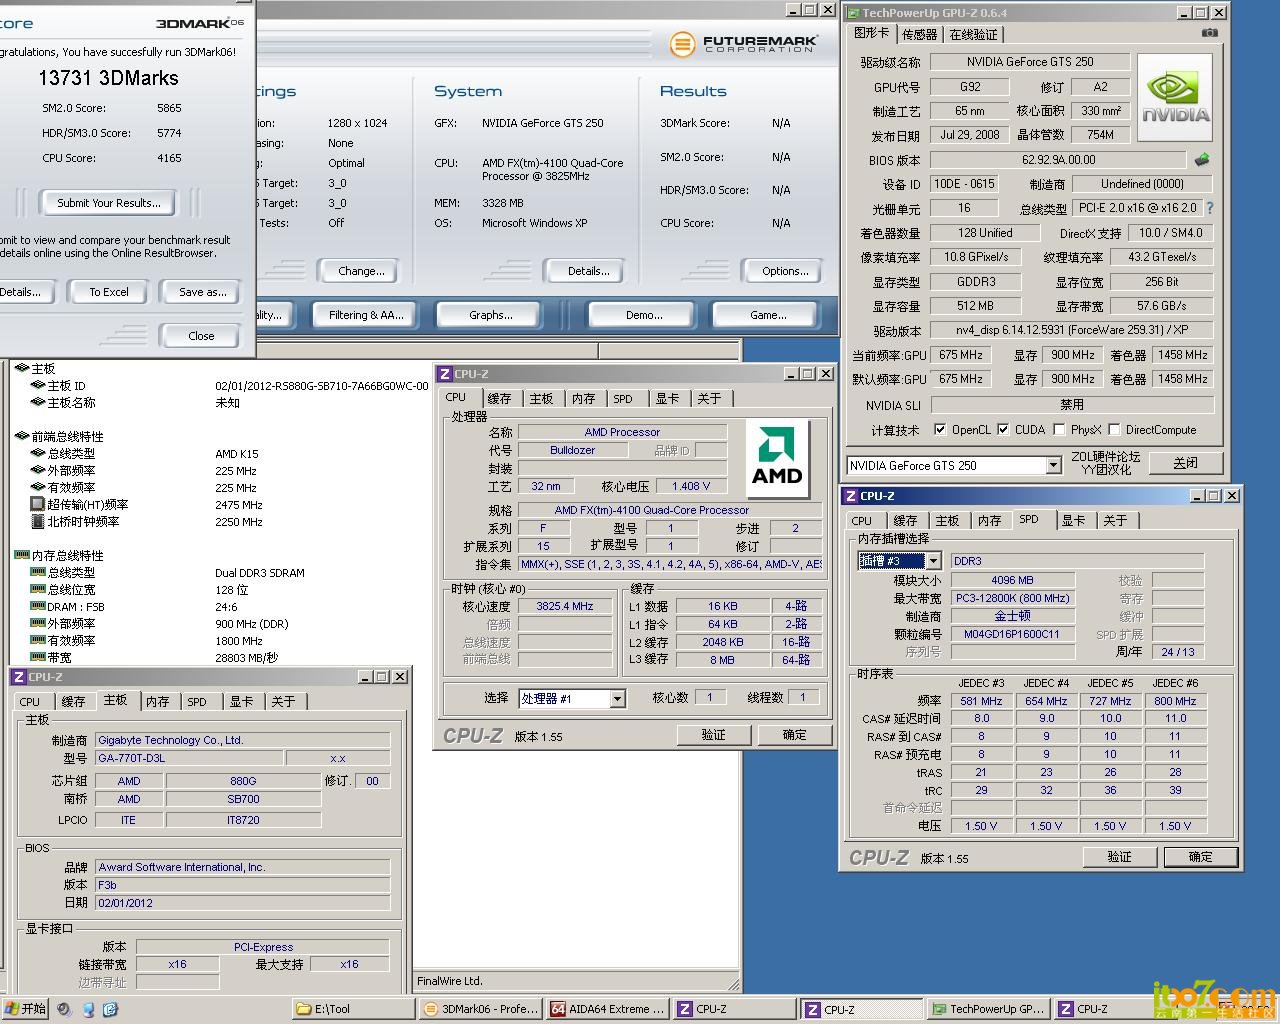Click the E:\Tool folder taskbar button
This screenshot has height=1024, width=1280.
[x=353, y=1009]
